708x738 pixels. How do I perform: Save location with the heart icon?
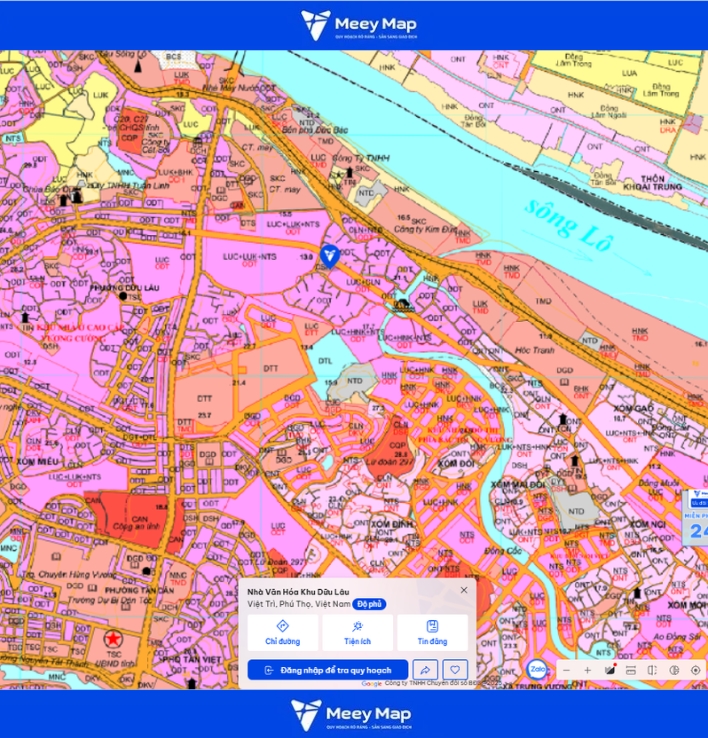tap(455, 670)
